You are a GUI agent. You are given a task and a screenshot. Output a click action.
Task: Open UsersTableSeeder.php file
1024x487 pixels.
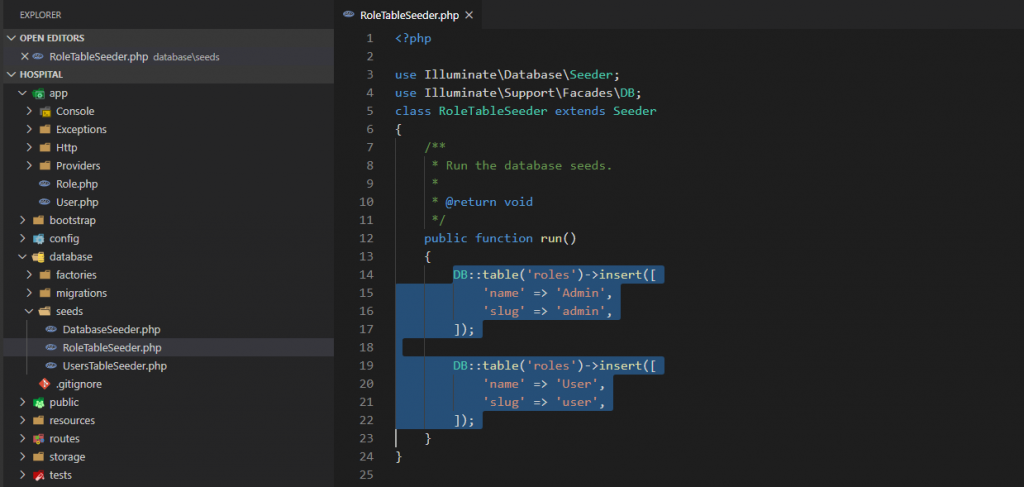click(114, 366)
